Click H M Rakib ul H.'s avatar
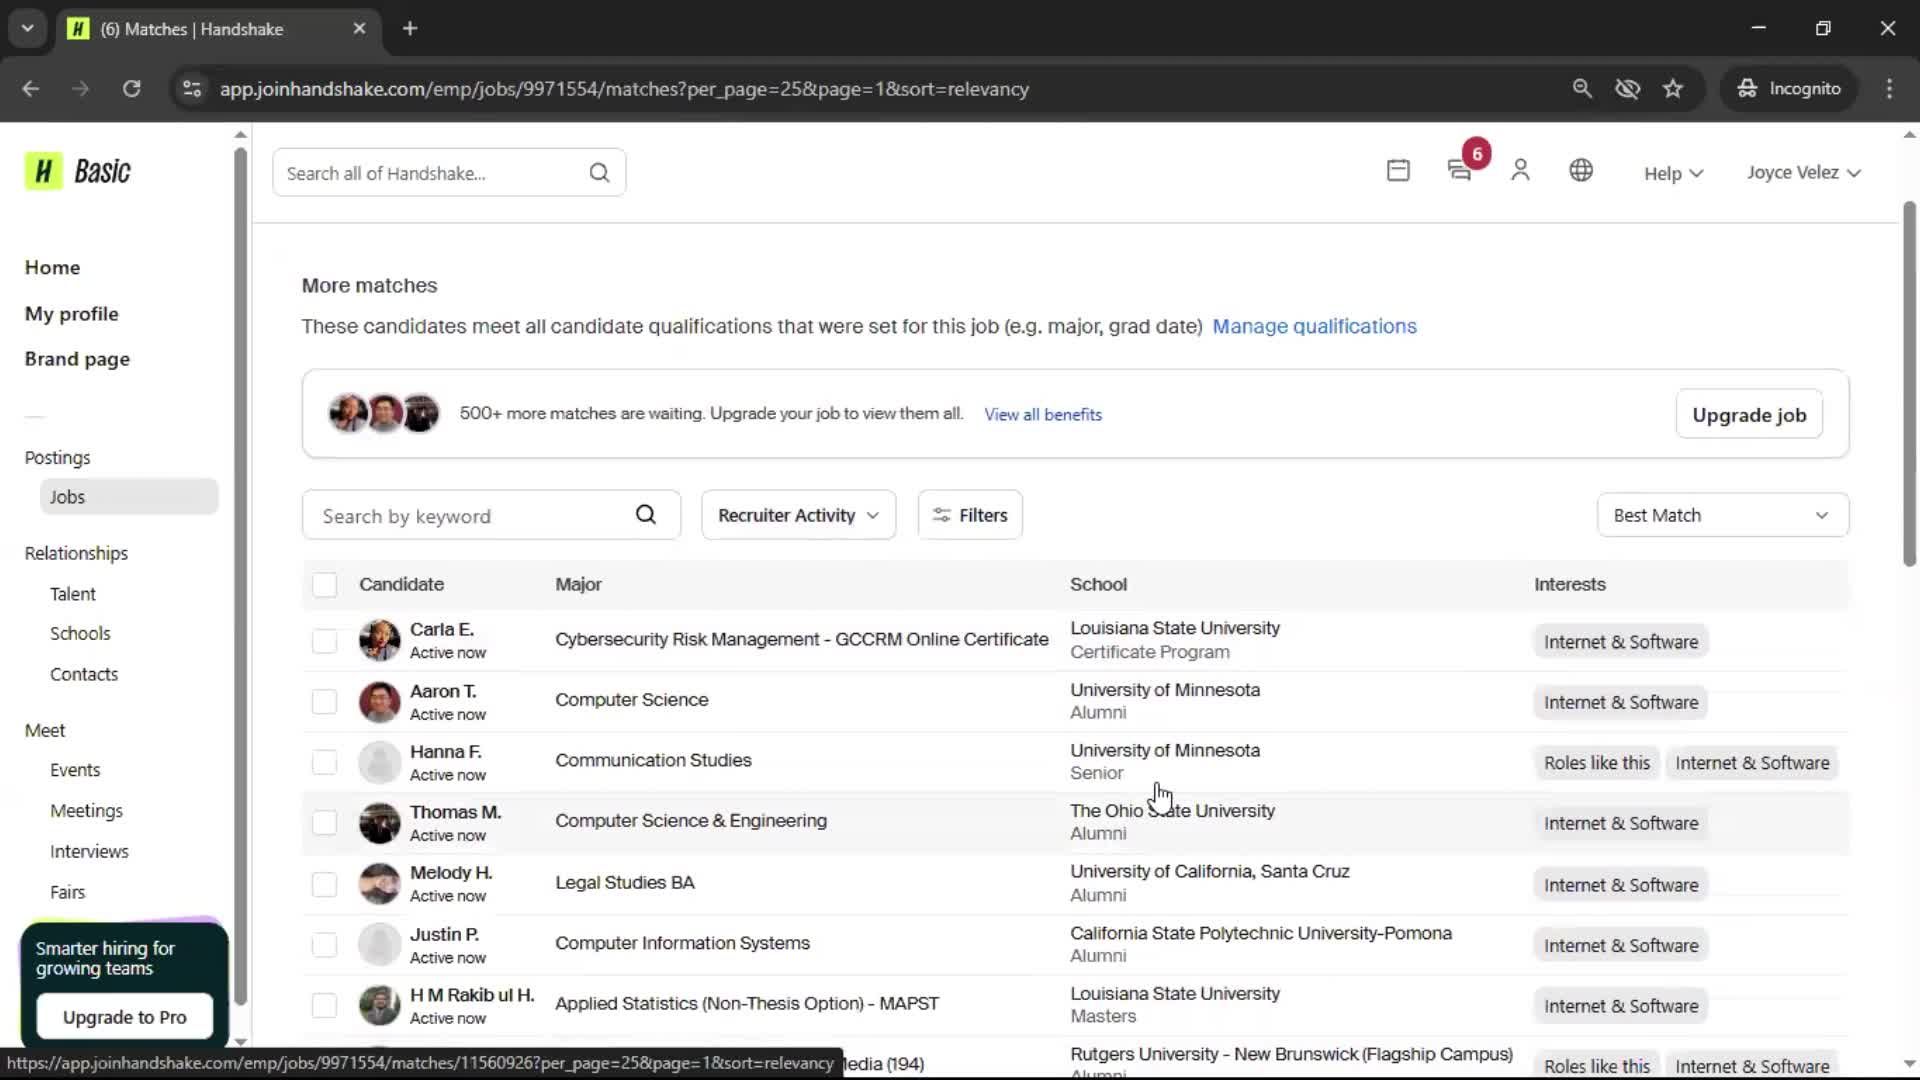This screenshot has height=1080, width=1920. 379,1005
